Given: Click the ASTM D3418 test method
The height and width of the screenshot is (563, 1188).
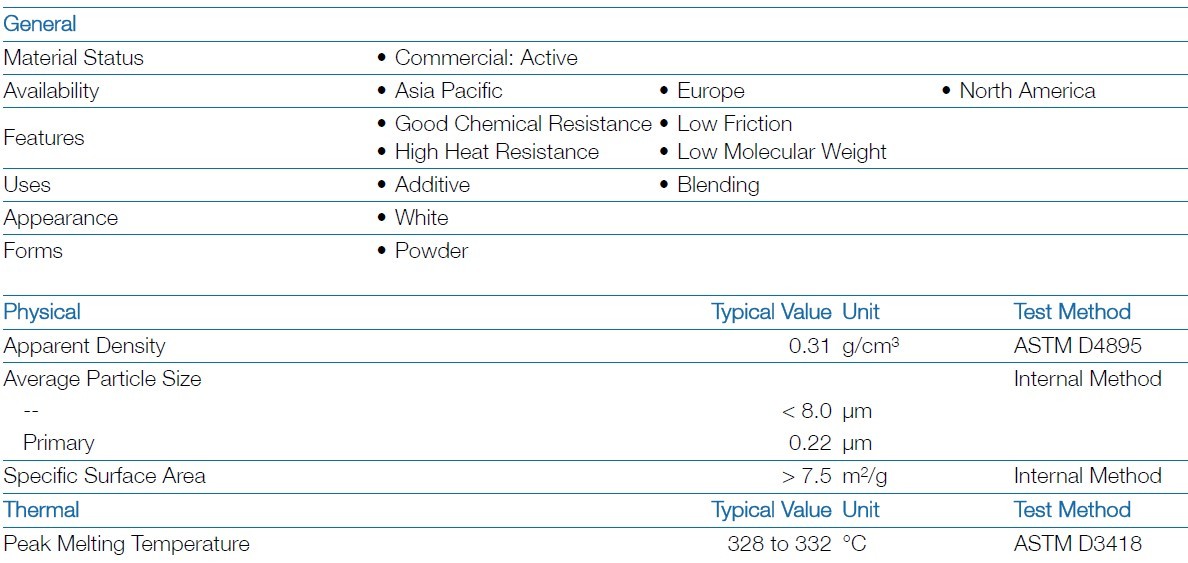Looking at the screenshot, I should coord(1077,544).
